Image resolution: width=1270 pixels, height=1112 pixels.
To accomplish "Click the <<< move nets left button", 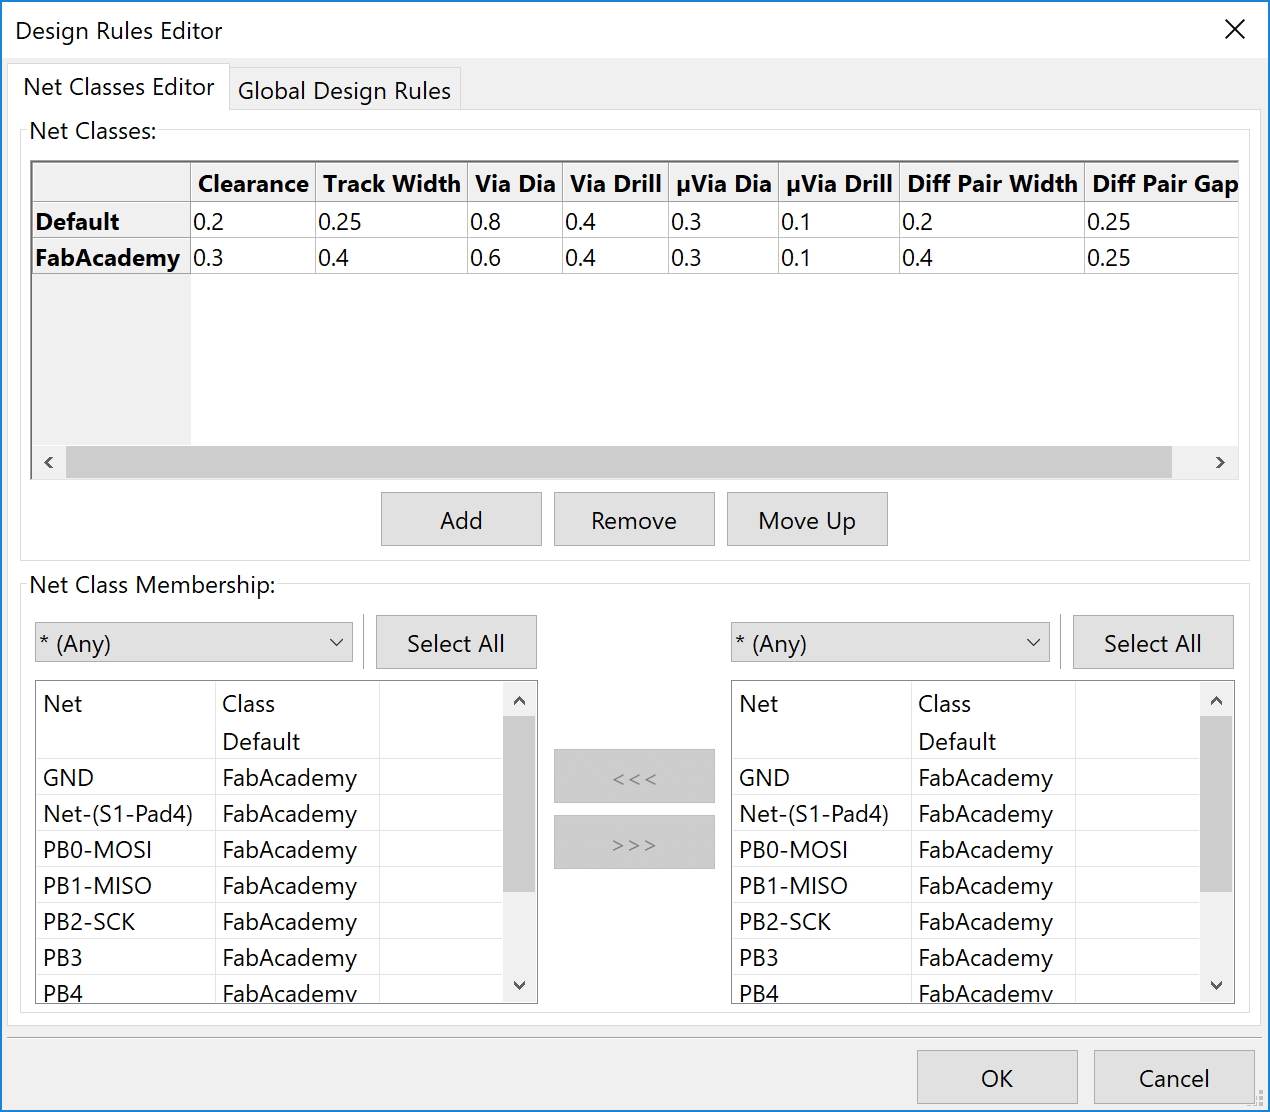I will (x=634, y=776).
